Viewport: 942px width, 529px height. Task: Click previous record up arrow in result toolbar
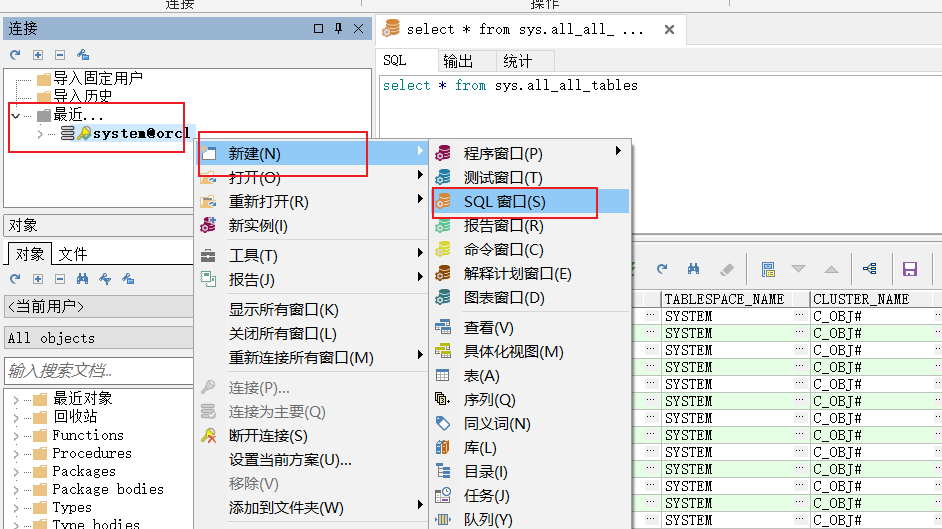[x=831, y=269]
